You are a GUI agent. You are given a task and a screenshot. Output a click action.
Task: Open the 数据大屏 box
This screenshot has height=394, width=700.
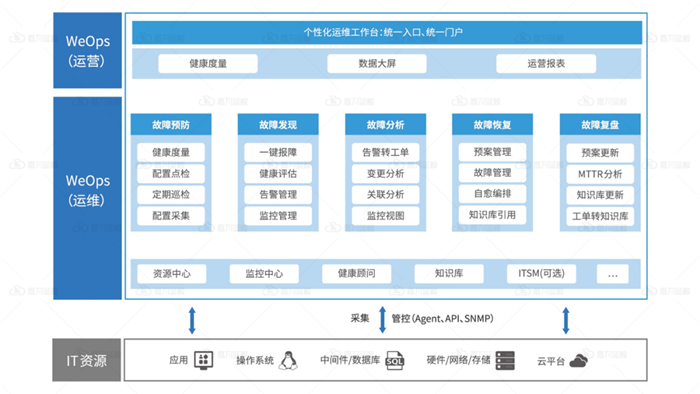(x=377, y=63)
